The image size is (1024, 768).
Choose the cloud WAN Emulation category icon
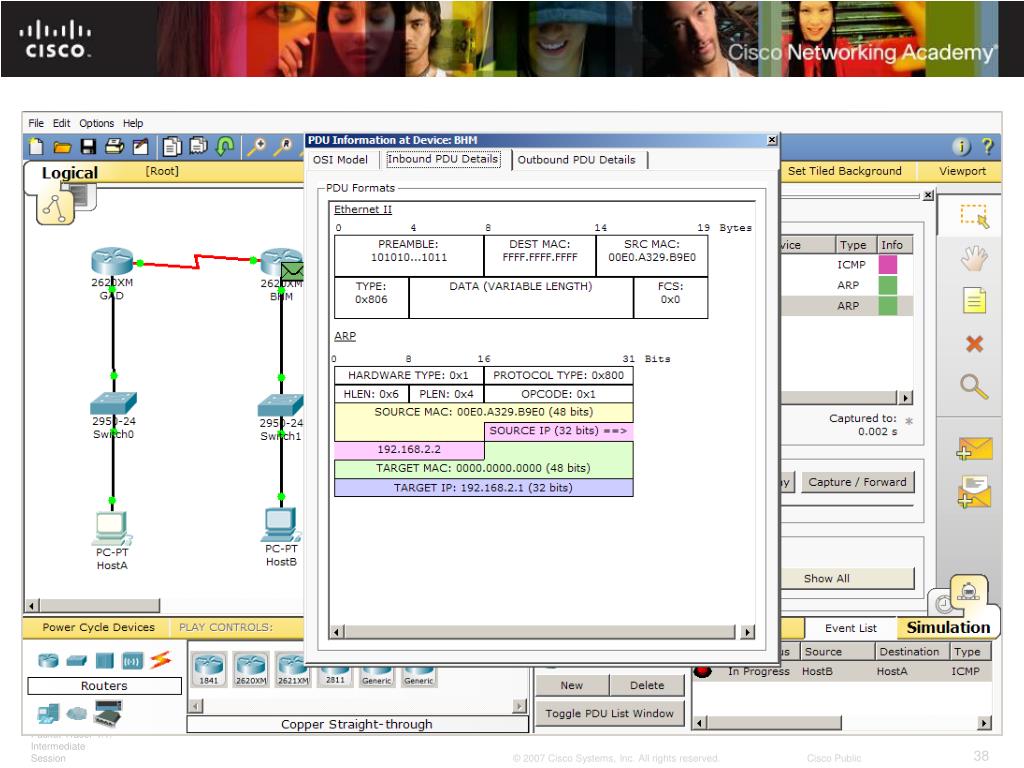(76, 713)
